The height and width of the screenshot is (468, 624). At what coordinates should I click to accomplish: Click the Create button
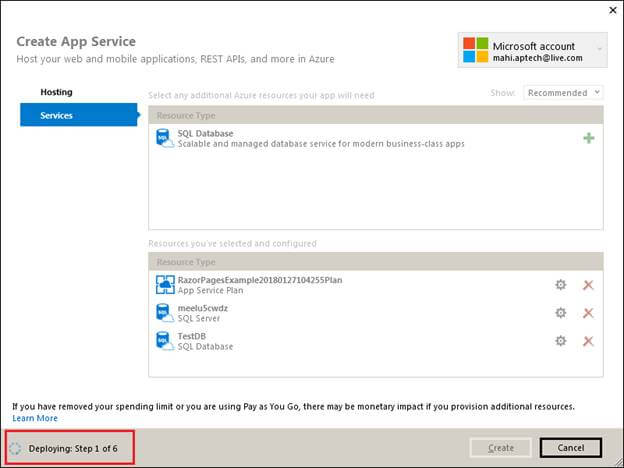[500, 448]
